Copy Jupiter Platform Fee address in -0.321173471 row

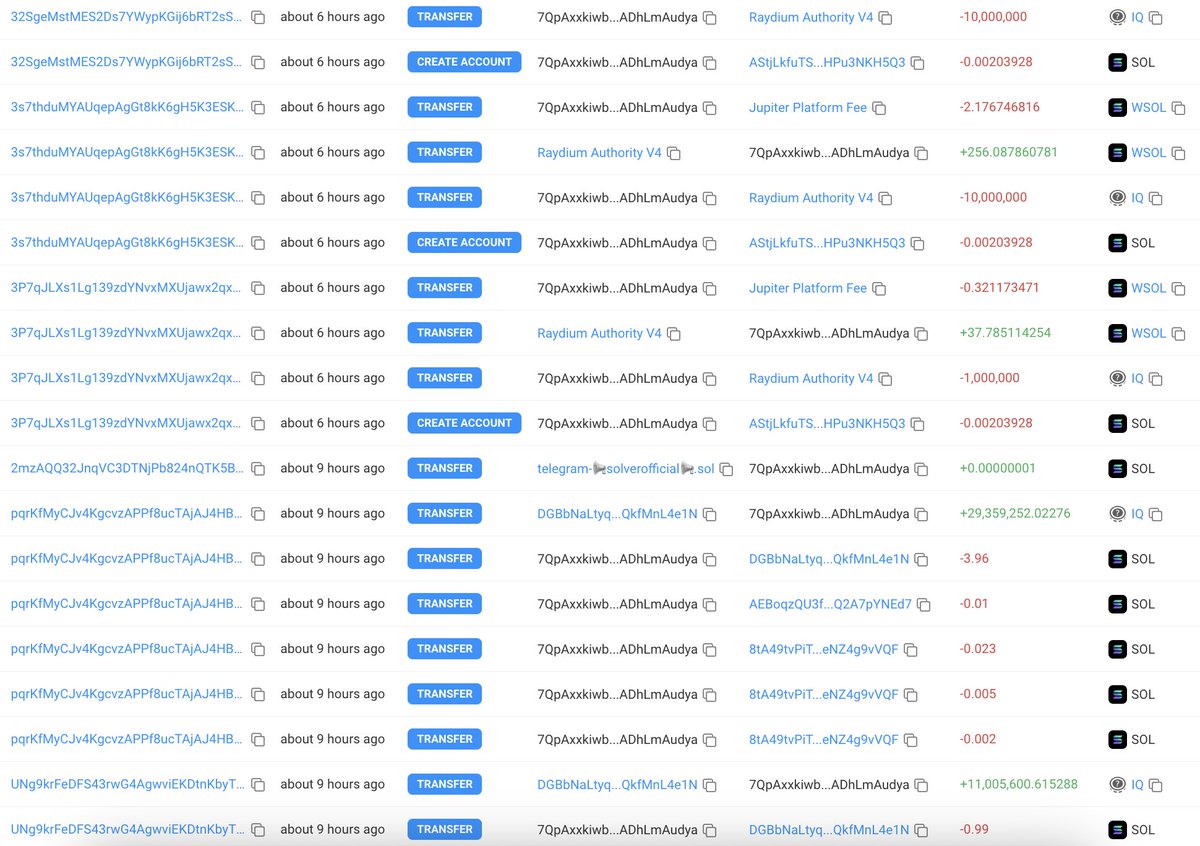(x=879, y=289)
